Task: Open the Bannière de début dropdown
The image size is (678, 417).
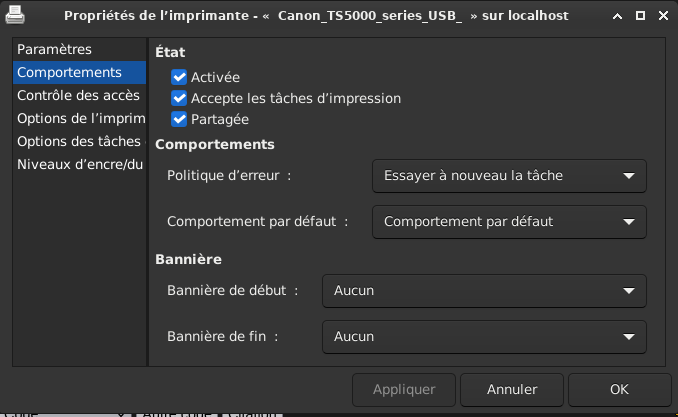Action: 484,291
